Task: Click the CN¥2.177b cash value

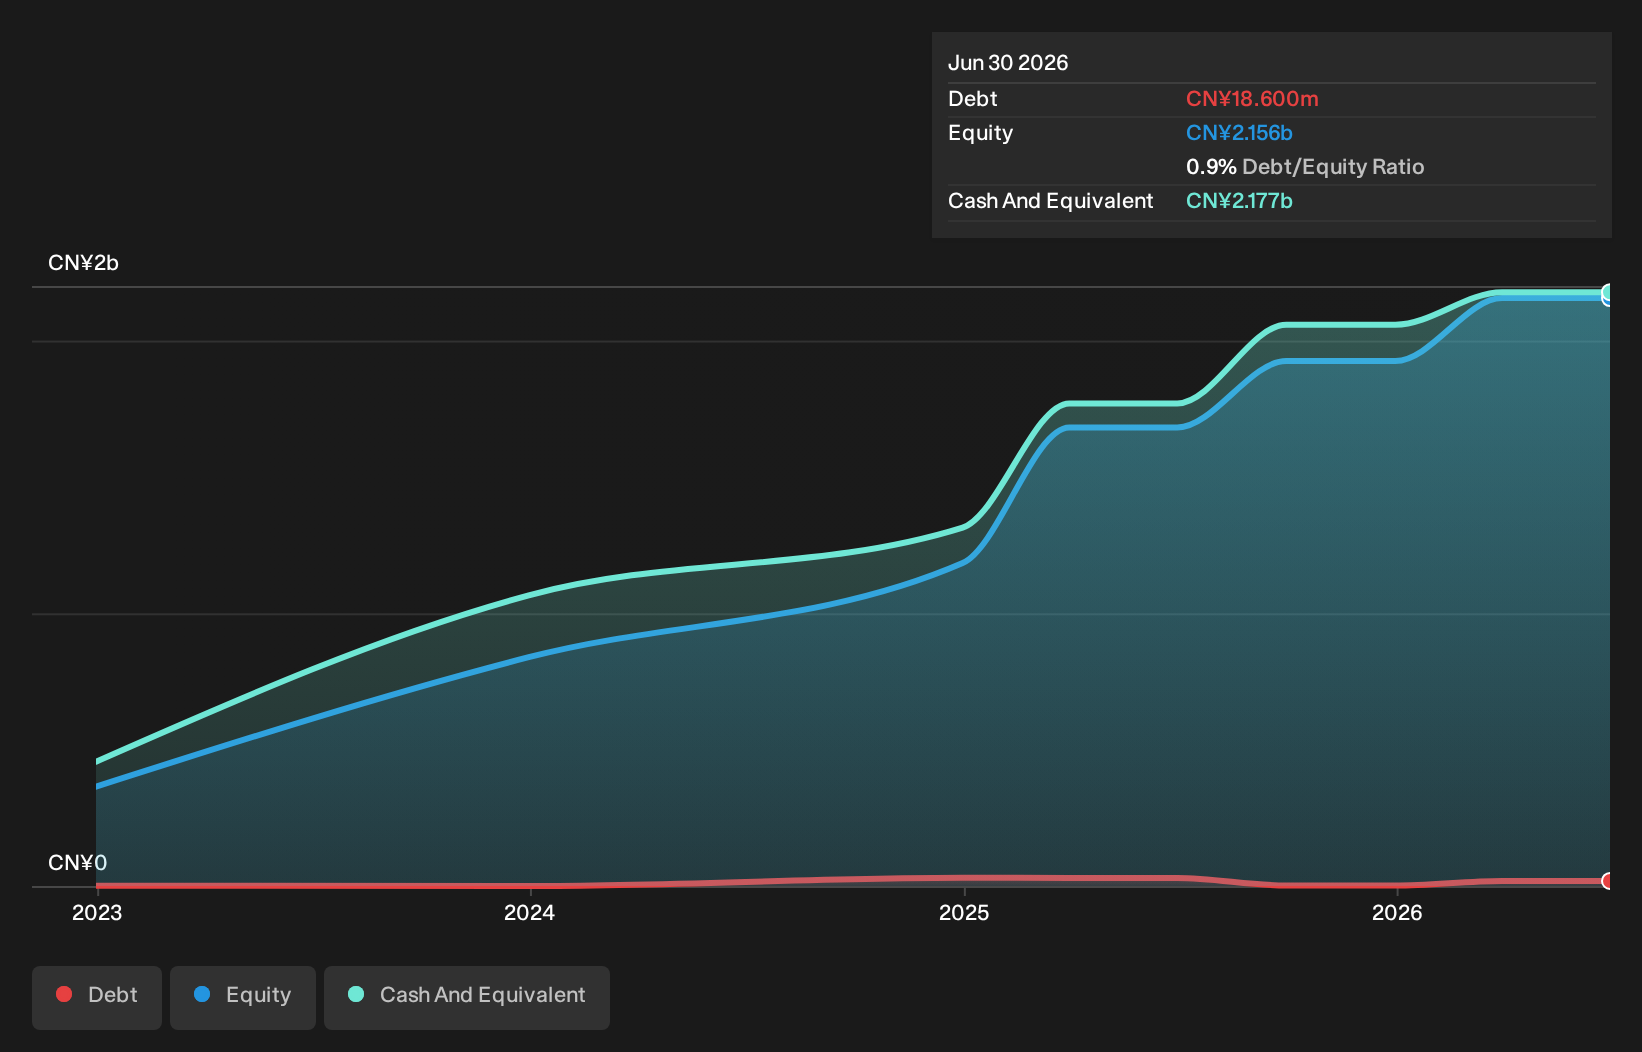Action: point(1239,201)
